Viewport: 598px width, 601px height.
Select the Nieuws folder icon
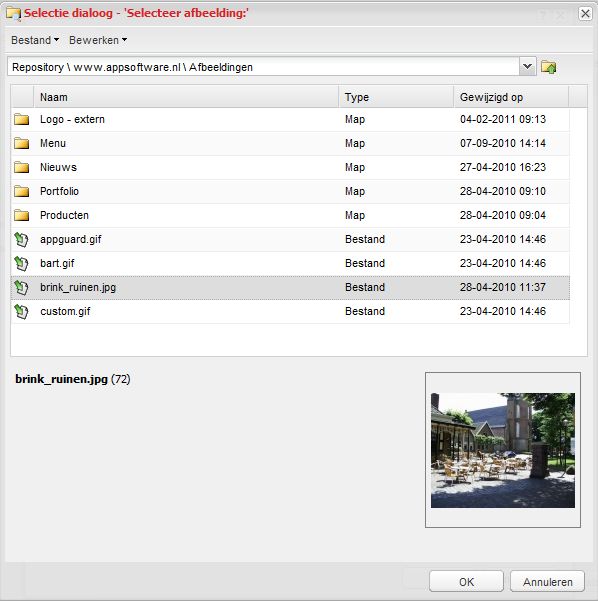(x=21, y=167)
